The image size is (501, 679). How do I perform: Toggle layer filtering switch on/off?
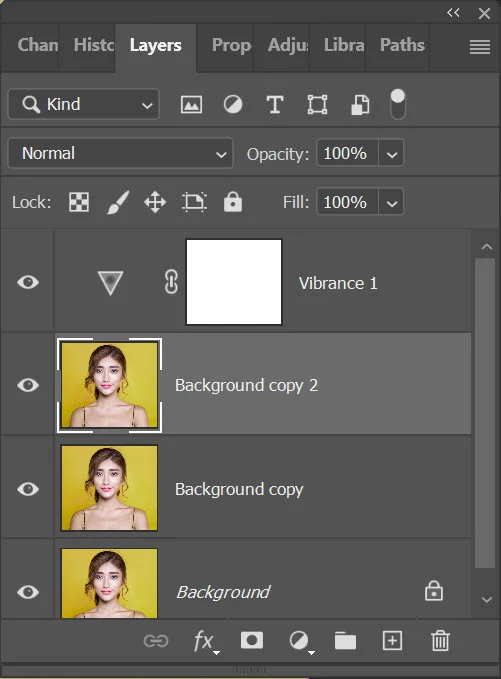(398, 104)
